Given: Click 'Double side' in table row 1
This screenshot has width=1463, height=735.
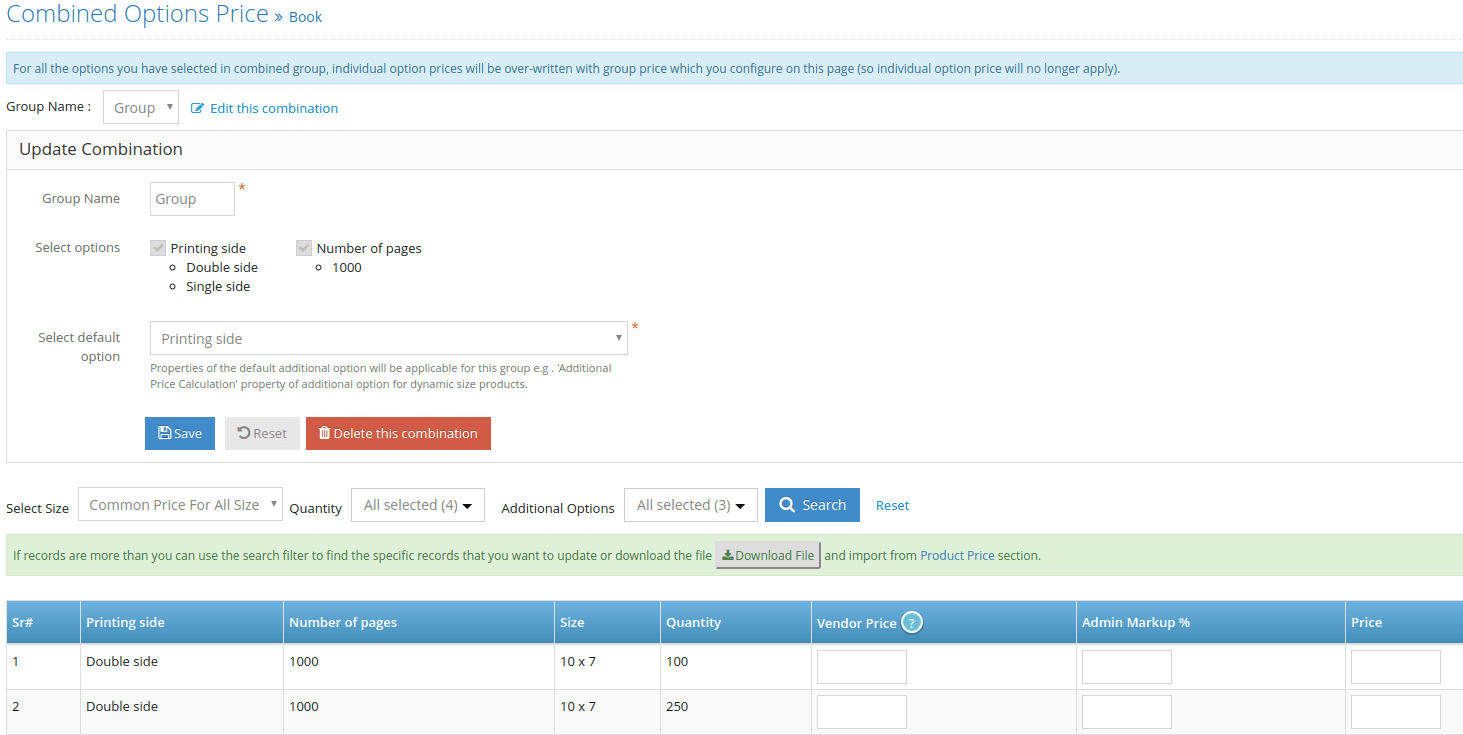Looking at the screenshot, I should click(122, 661).
